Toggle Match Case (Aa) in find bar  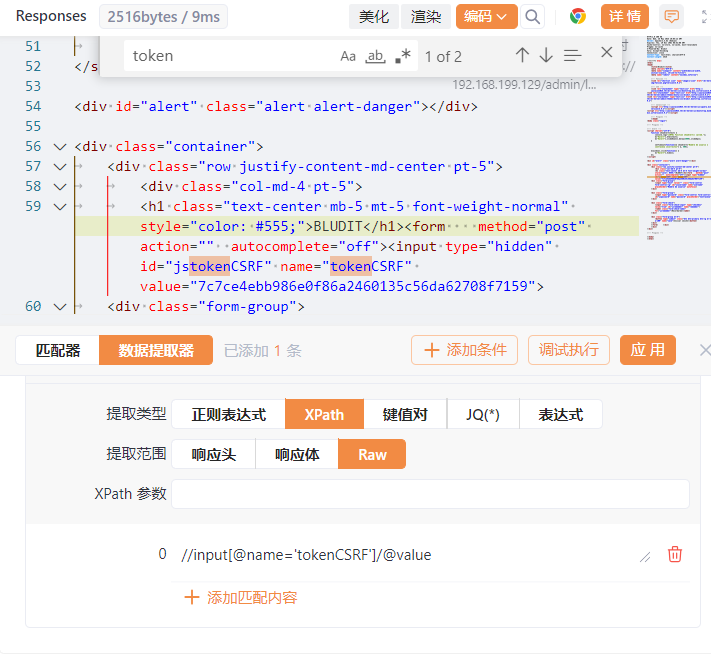point(348,56)
